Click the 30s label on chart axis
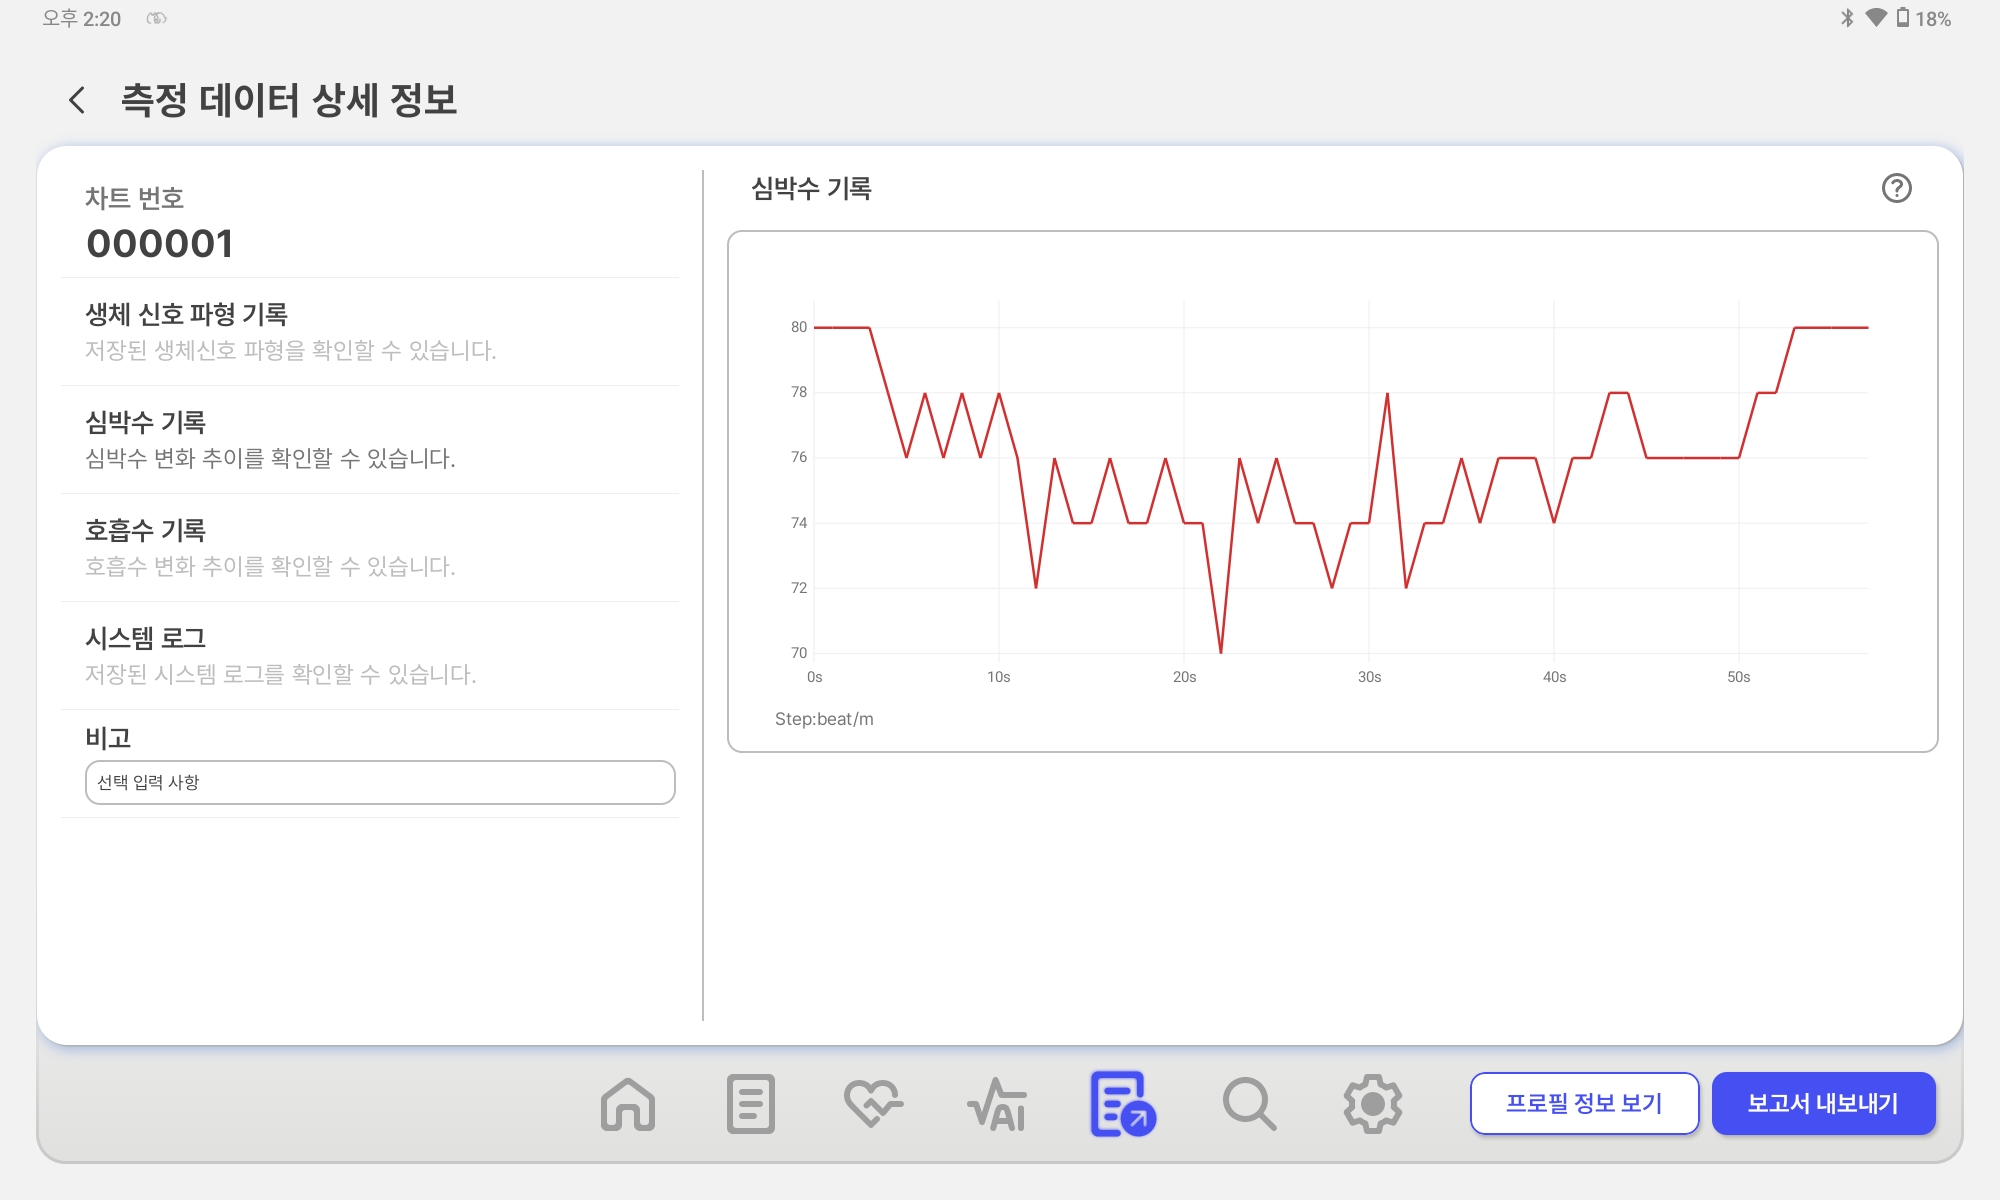Screen dimensions: 2000x1200 click(x=1369, y=677)
